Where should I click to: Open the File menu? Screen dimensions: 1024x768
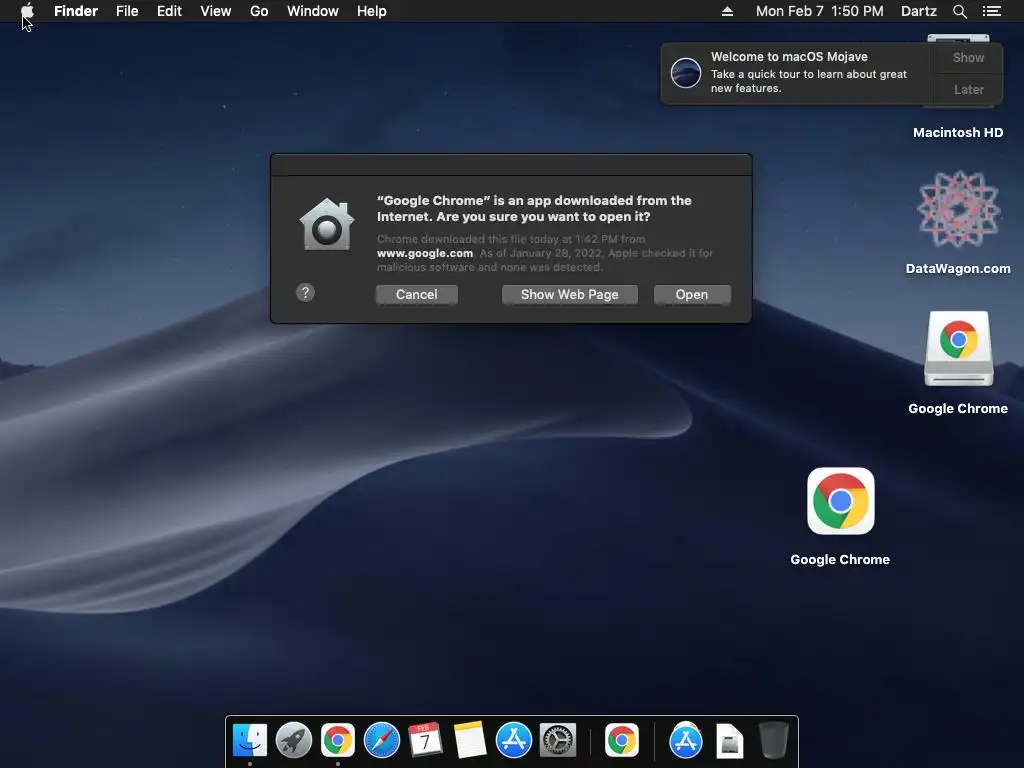[127, 11]
